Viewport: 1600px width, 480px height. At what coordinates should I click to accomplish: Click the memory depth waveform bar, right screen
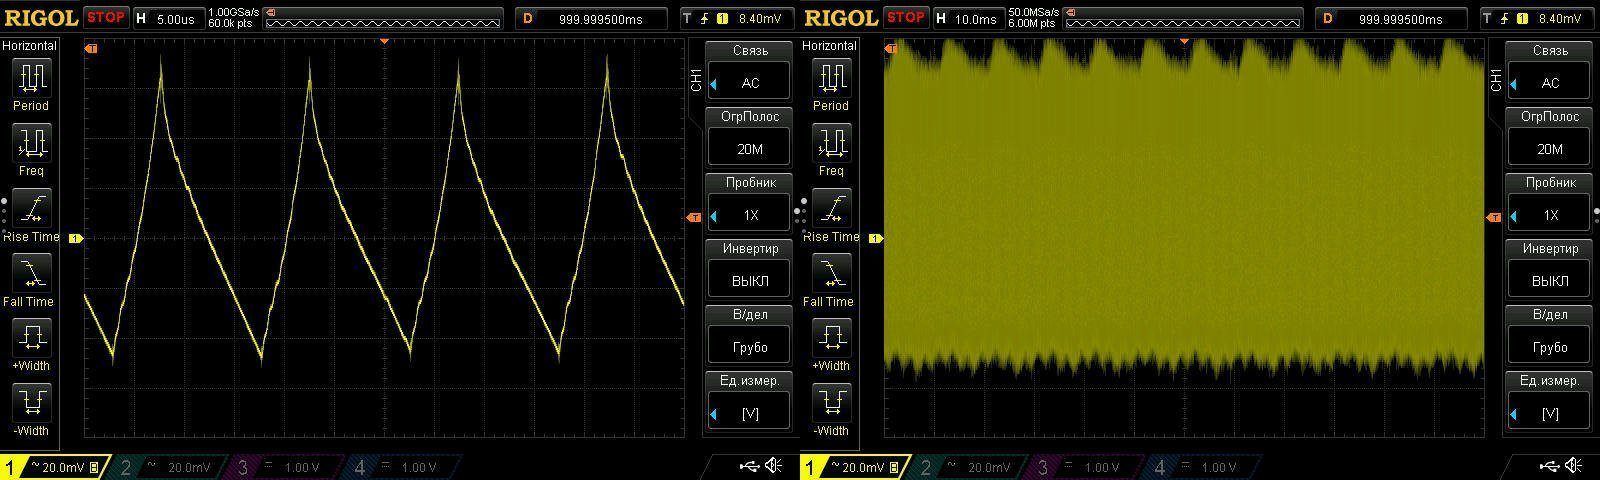pyautogui.click(x=1185, y=18)
